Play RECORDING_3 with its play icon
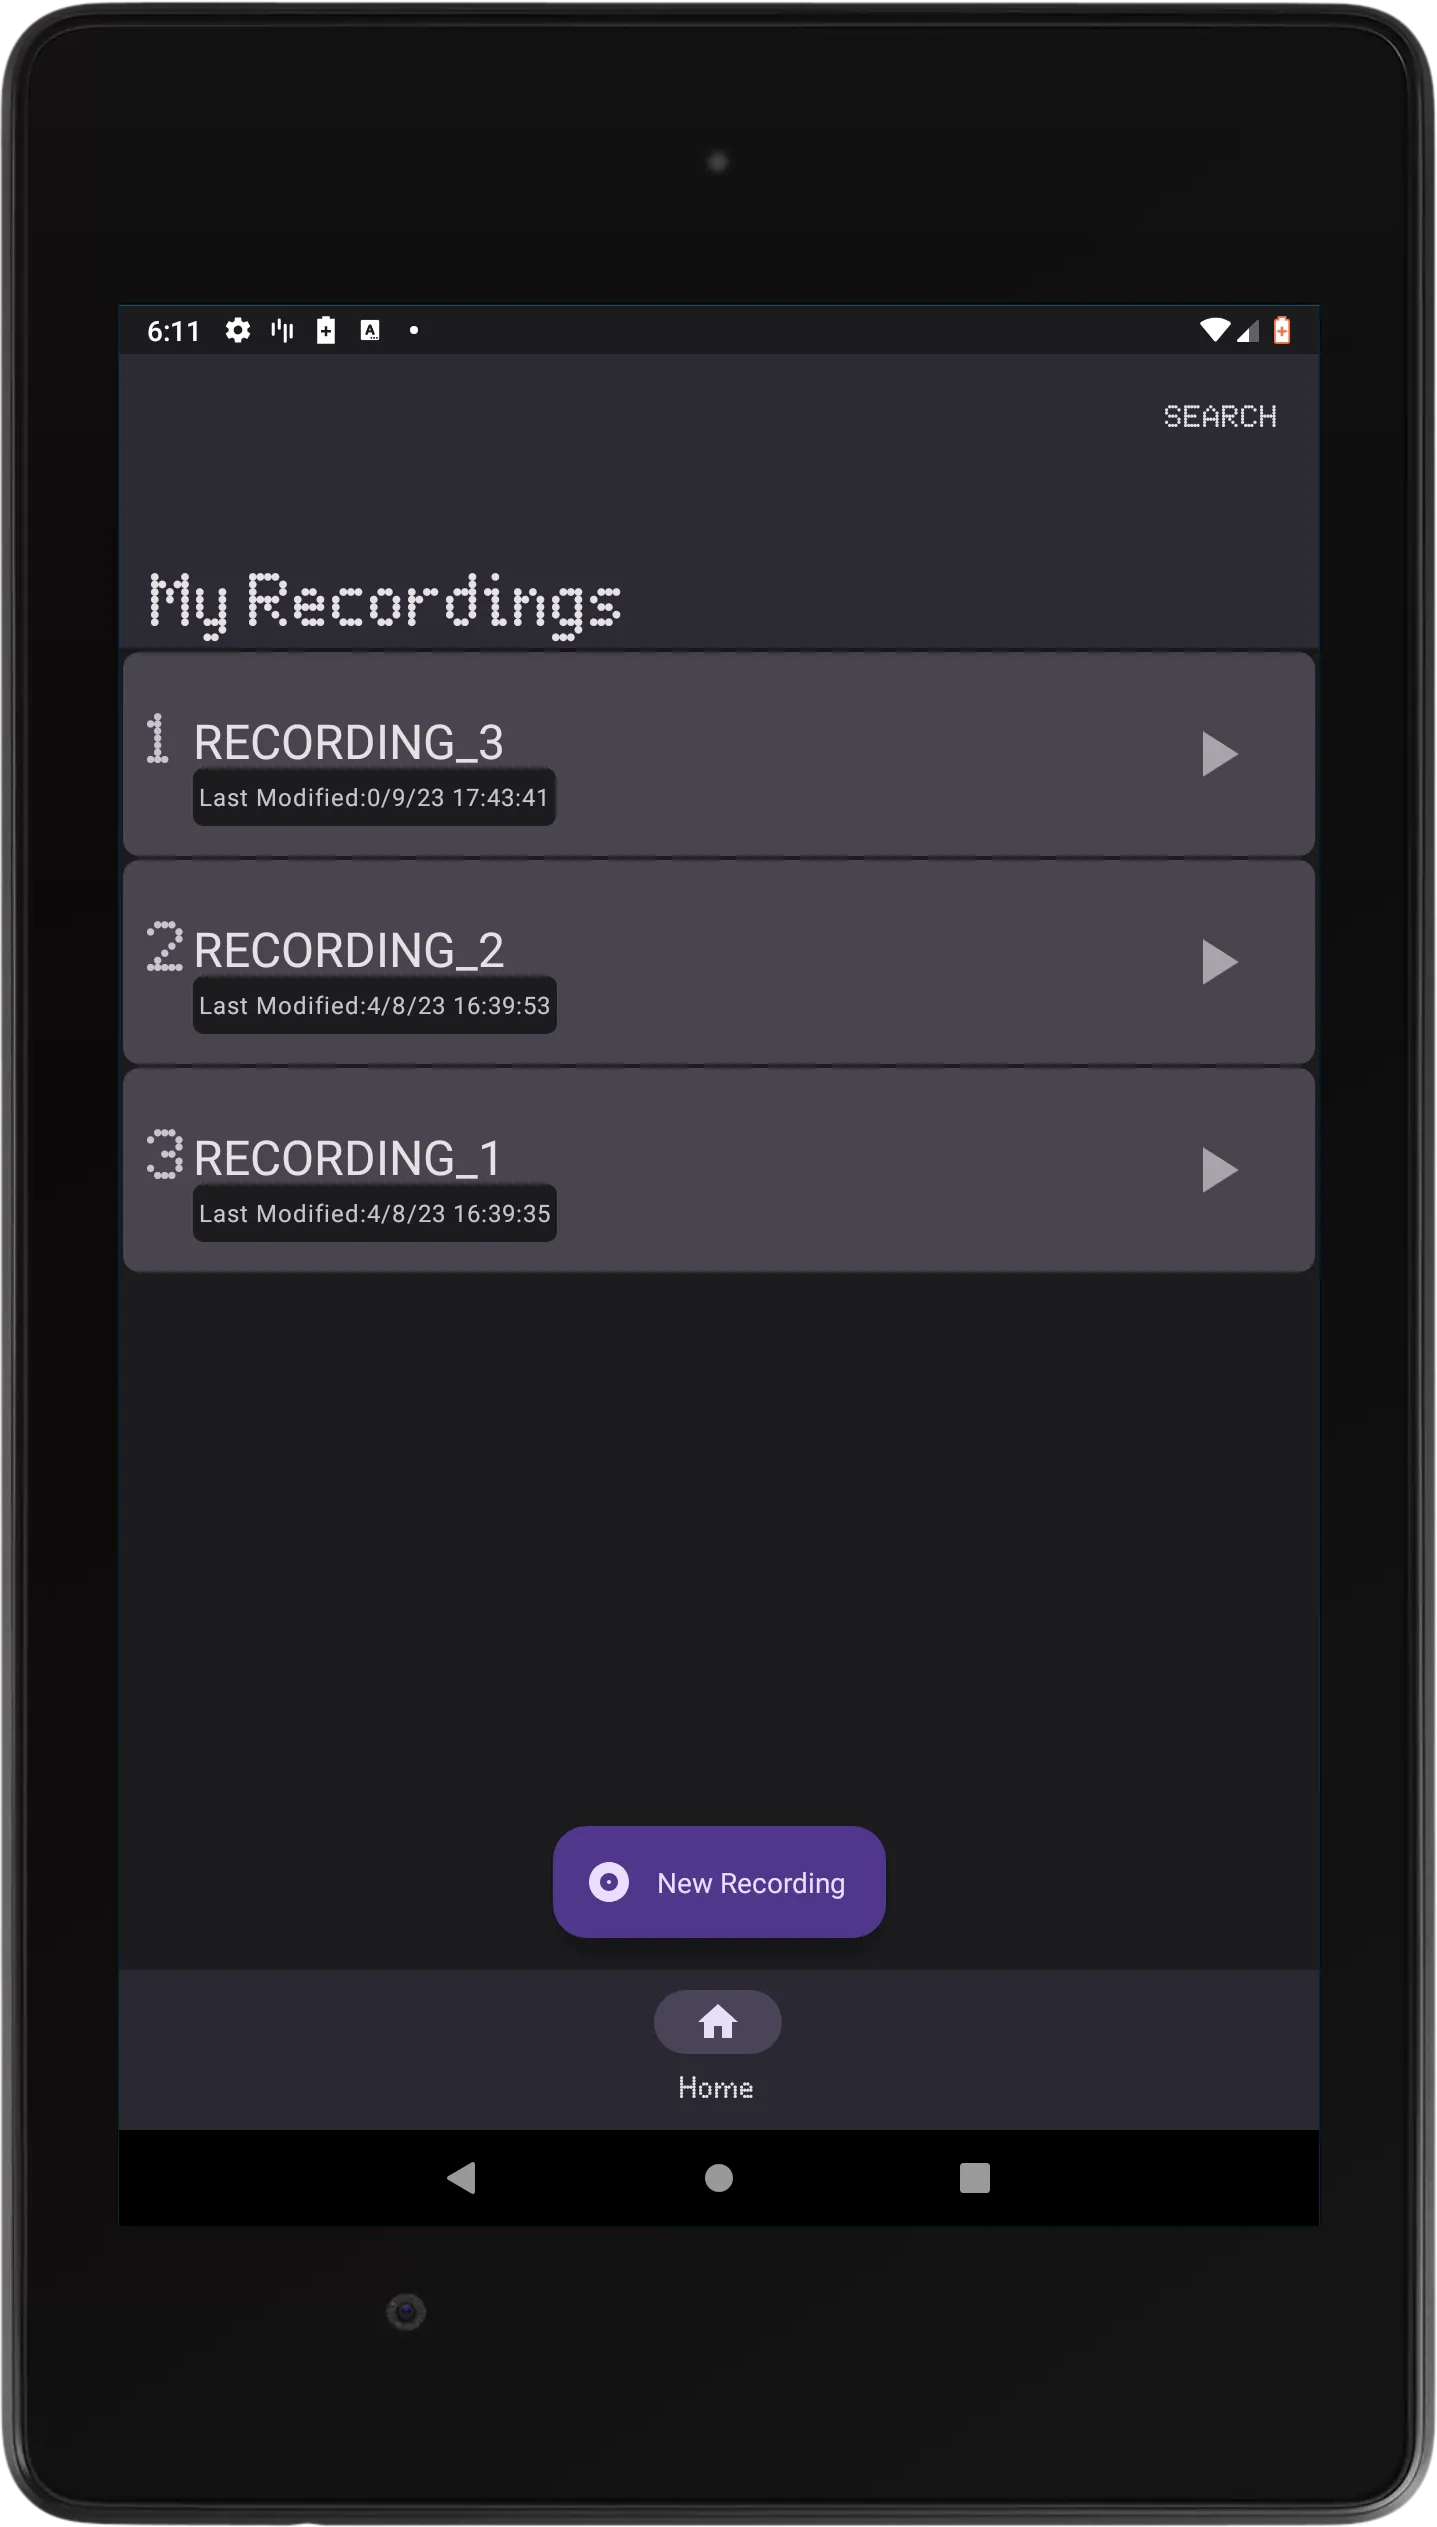 (1219, 754)
